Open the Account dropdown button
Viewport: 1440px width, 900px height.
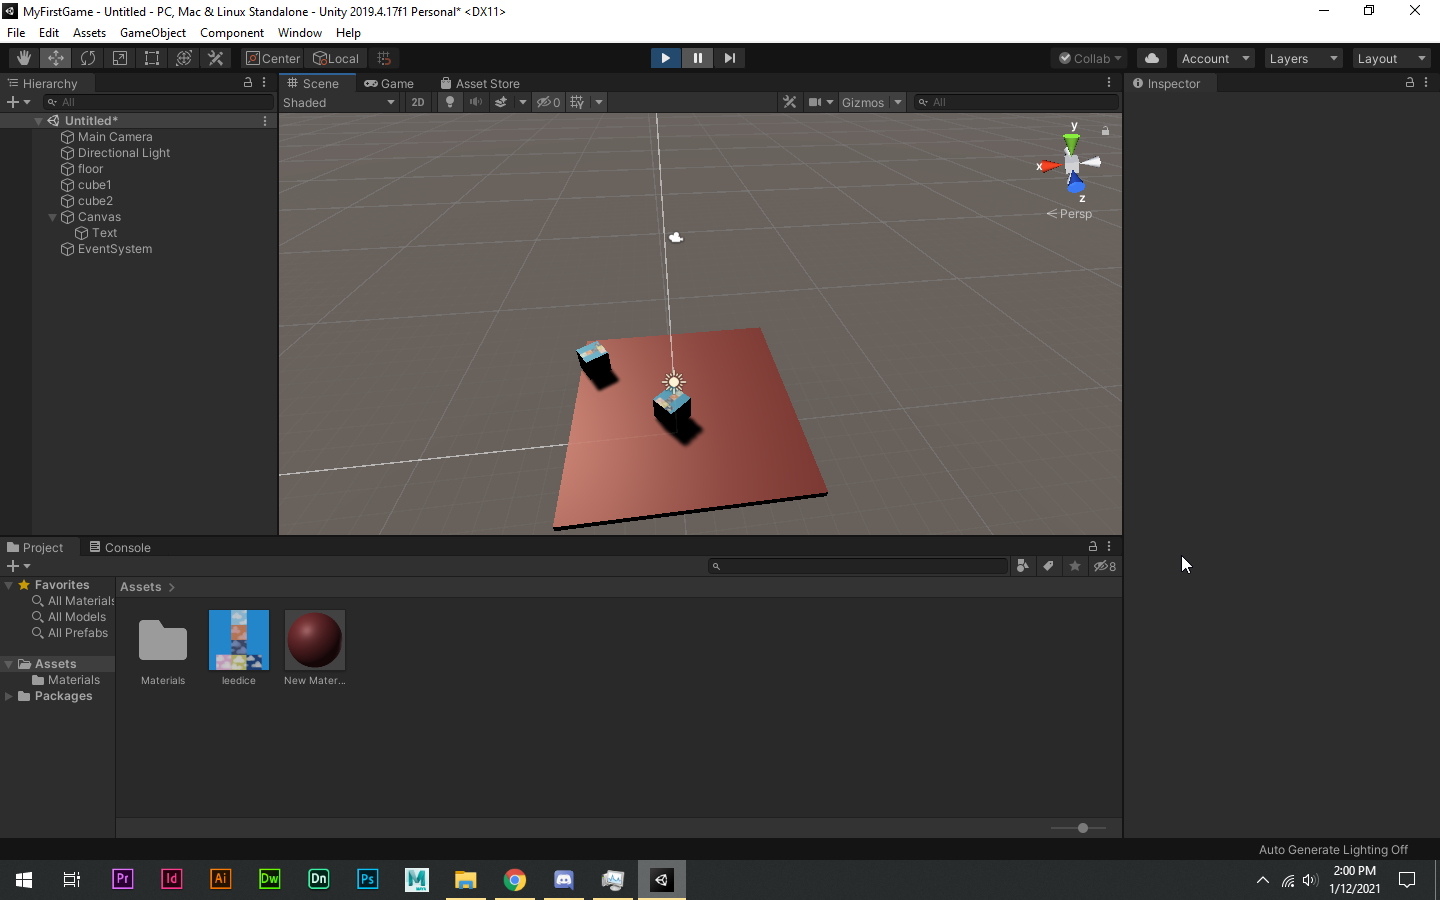1215,58
